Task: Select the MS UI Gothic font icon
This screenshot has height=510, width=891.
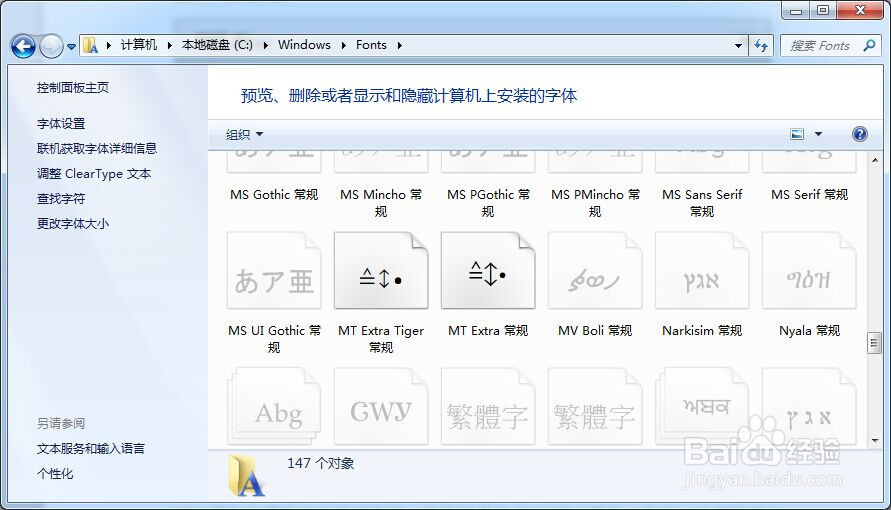Action: 274,270
